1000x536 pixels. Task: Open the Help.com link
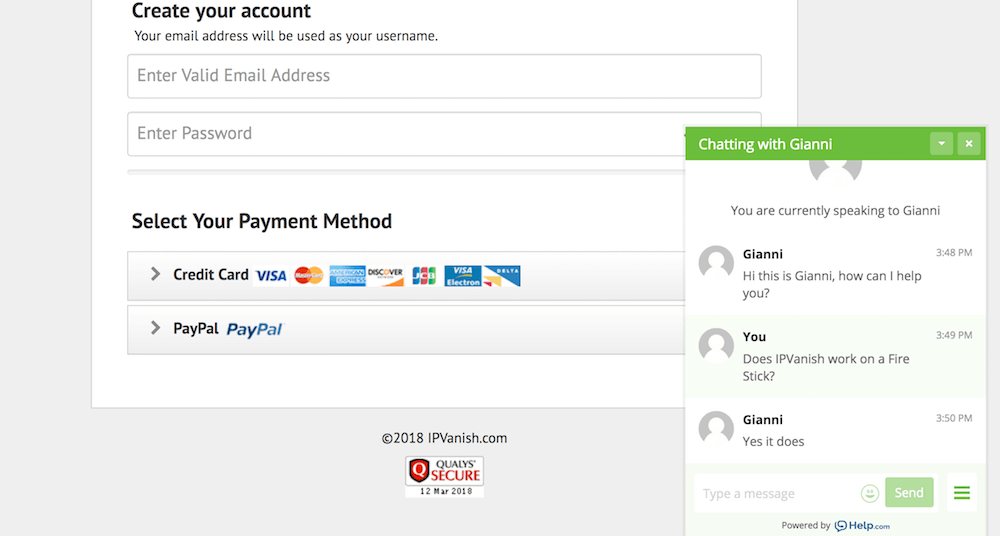(862, 526)
